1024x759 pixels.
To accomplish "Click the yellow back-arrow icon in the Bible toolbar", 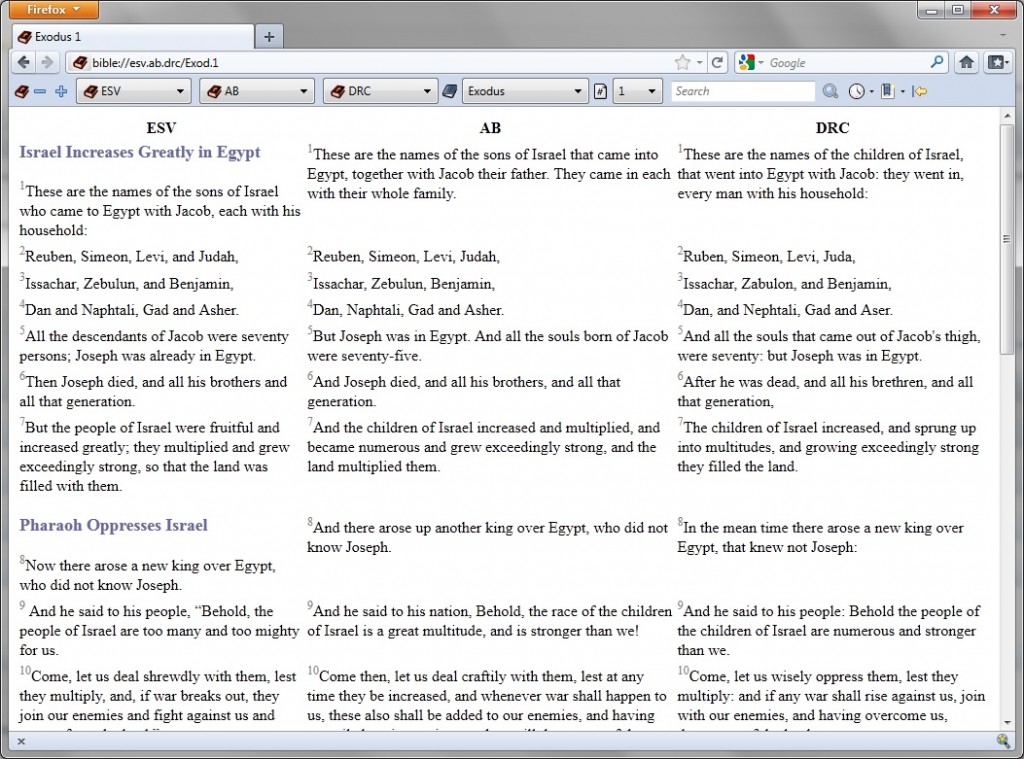I will pos(920,92).
